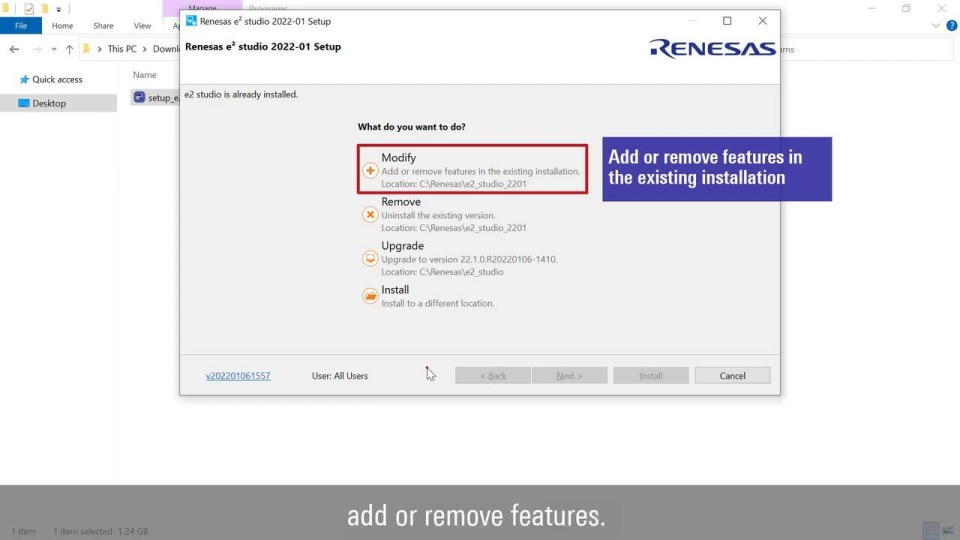Screen dimensions: 960x540
Task: Open Explorer help question mark icon
Action: coord(951,26)
